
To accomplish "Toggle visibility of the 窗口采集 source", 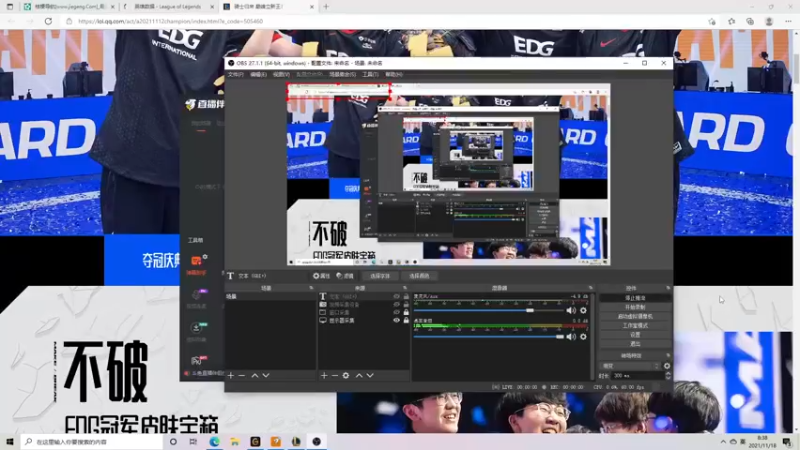I will click(x=396, y=312).
